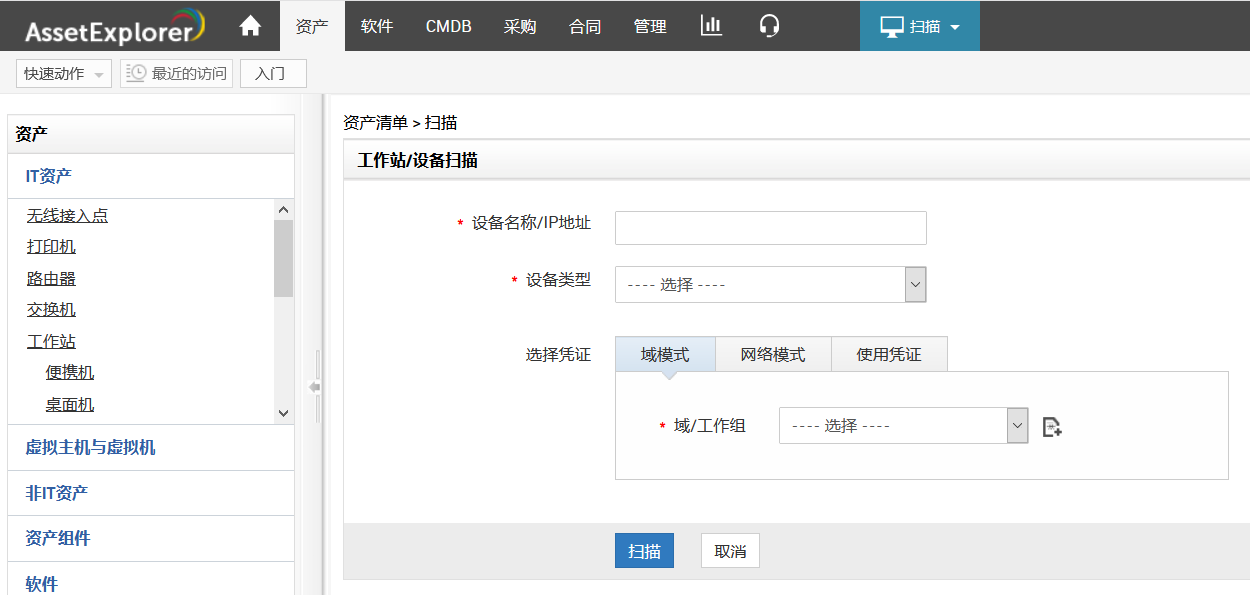Open the reports bar chart icon

pyautogui.click(x=711, y=26)
